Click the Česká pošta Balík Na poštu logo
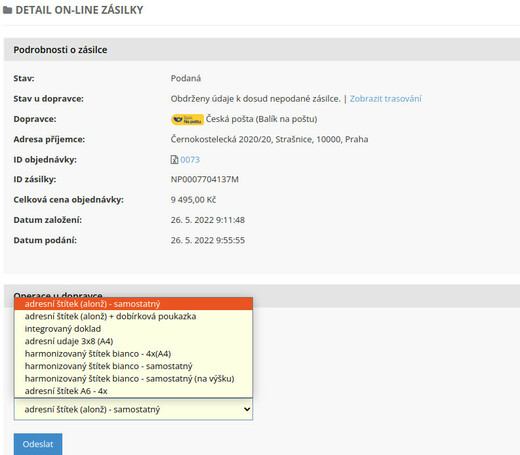The width and height of the screenshot is (520, 455). click(187, 119)
